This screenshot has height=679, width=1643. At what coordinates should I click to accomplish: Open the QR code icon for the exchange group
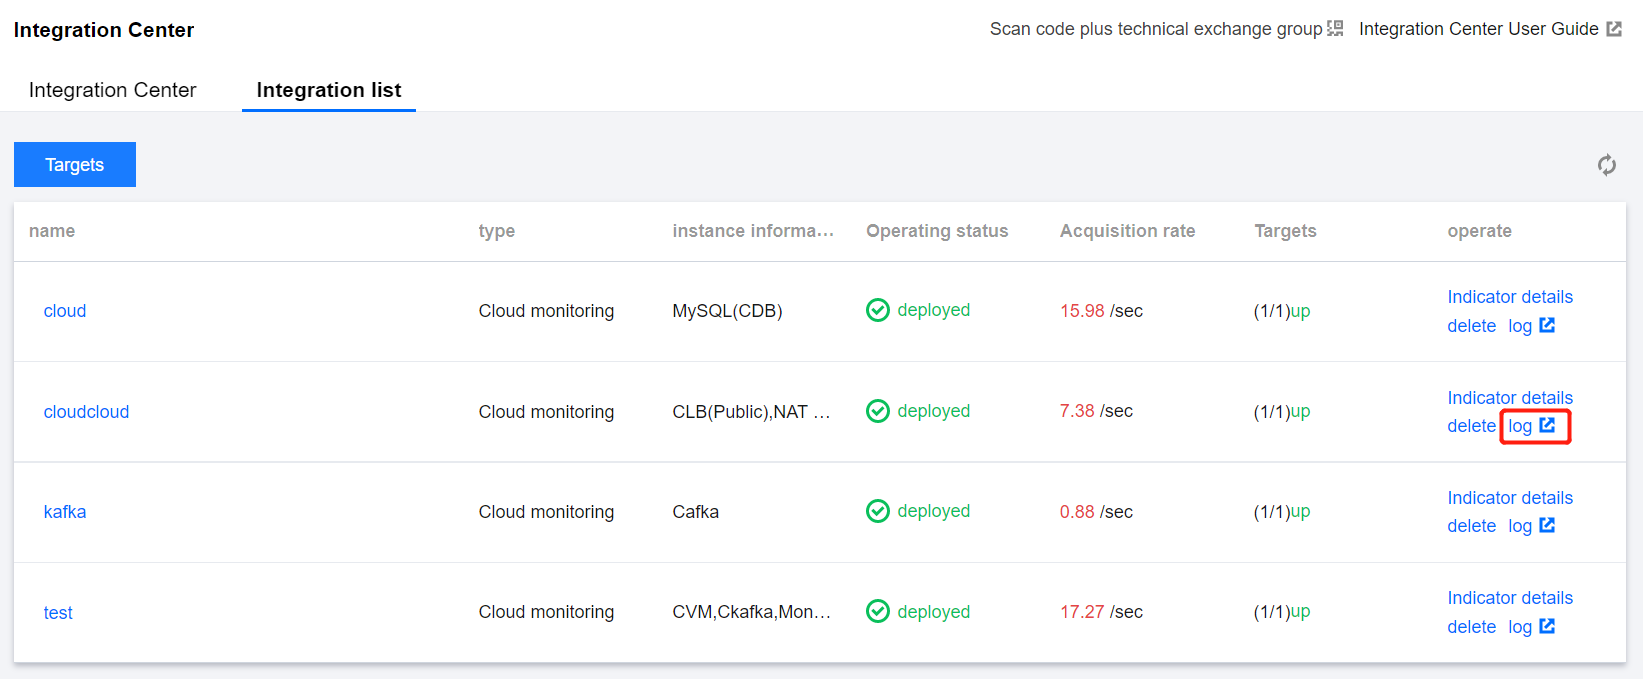click(1335, 29)
